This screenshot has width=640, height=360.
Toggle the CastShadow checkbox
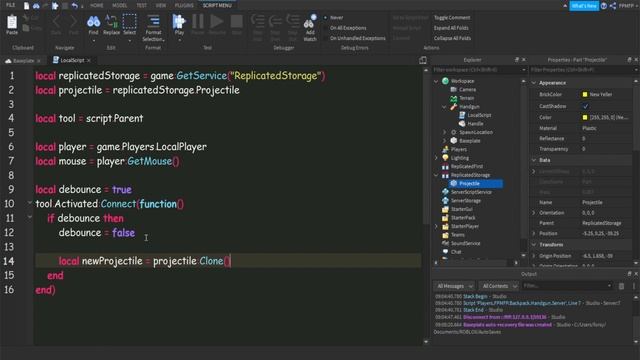(x=585, y=106)
